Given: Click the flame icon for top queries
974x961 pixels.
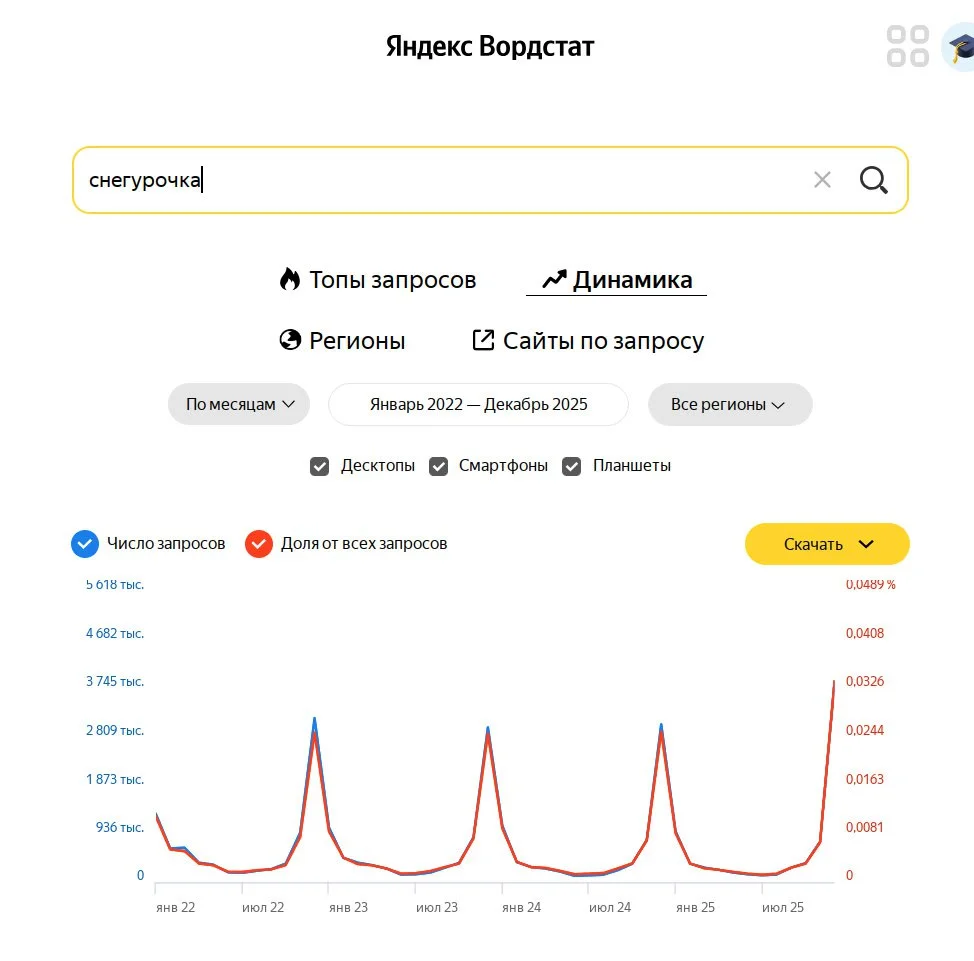Looking at the screenshot, I should click(290, 280).
